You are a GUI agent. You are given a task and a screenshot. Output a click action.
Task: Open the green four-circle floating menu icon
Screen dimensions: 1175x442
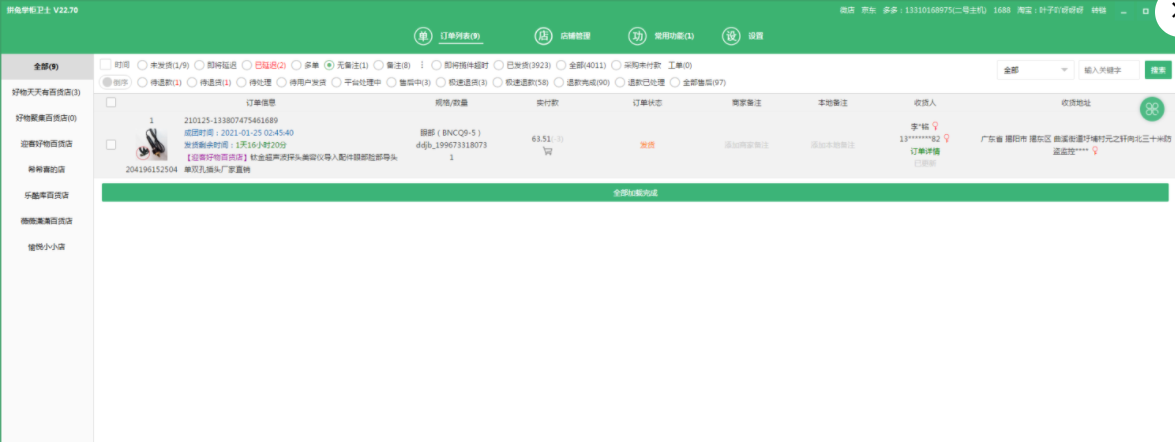[1152, 109]
